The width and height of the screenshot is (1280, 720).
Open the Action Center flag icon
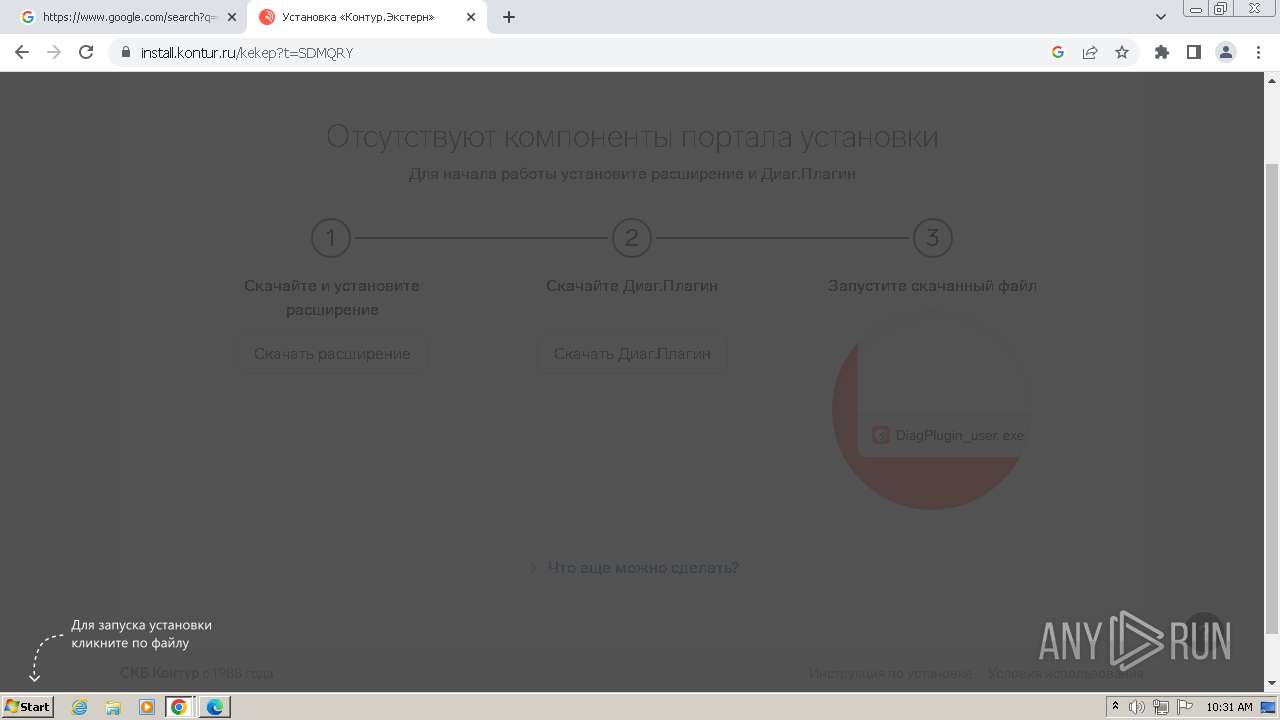tap(1185, 707)
